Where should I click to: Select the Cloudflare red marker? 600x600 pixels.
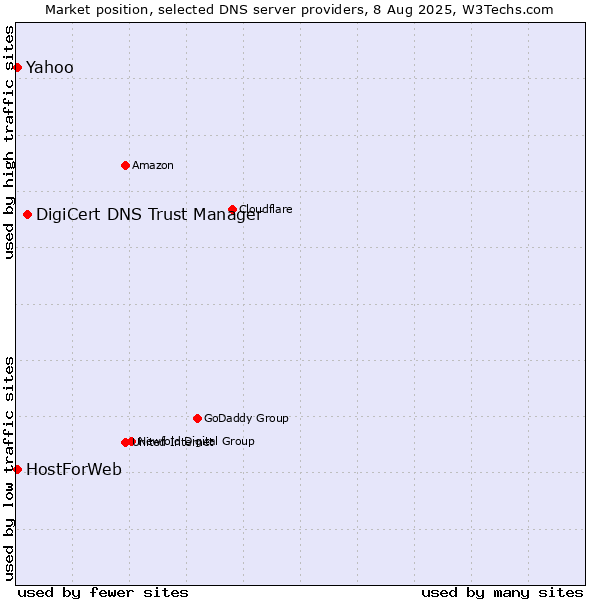point(232,209)
